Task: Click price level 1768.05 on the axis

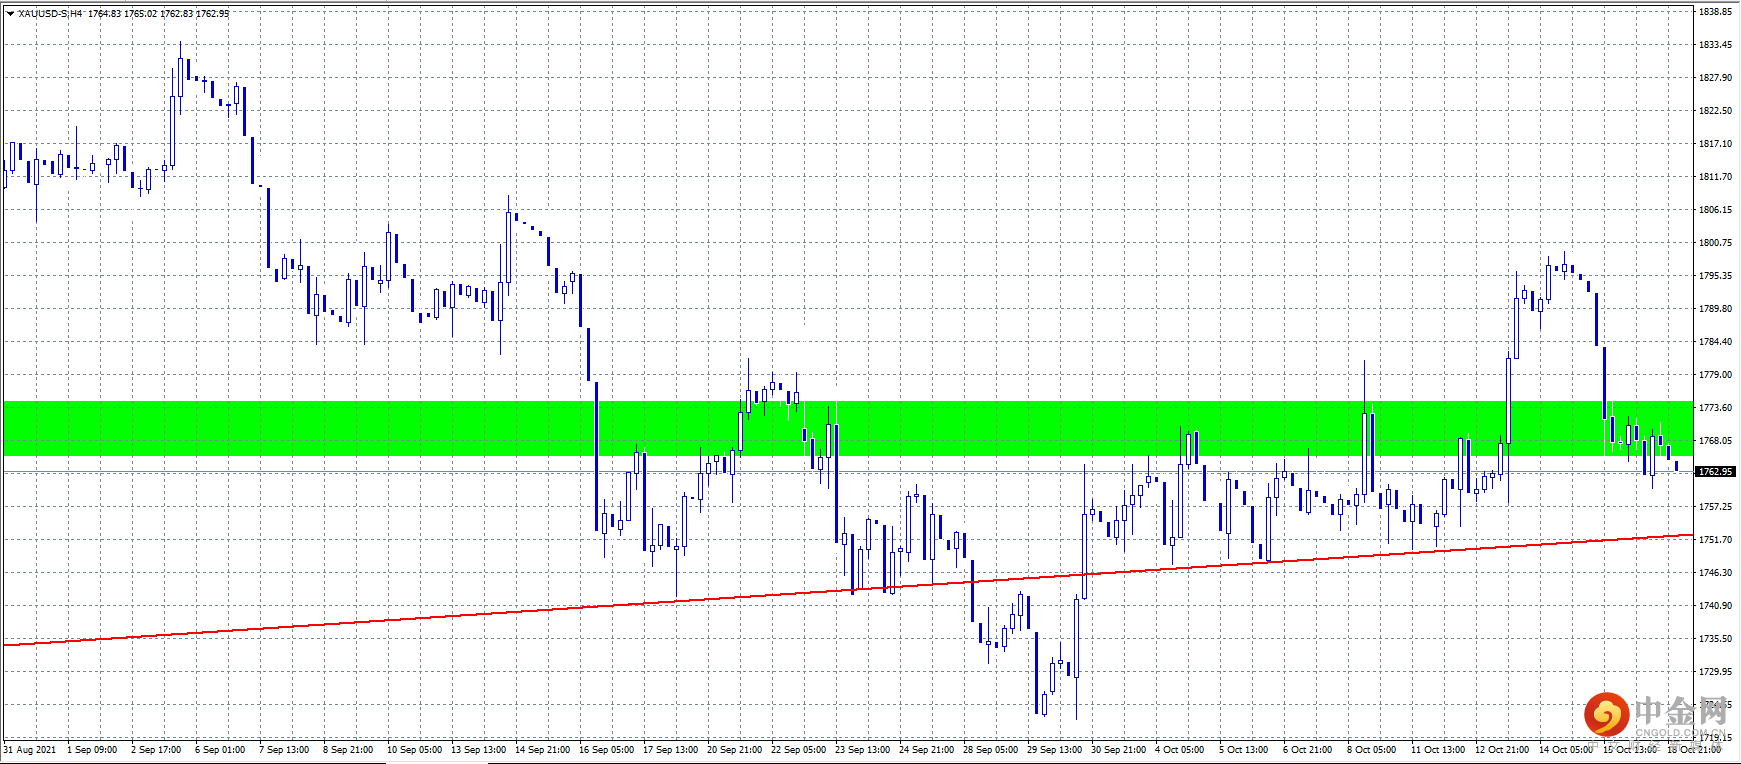Action: pos(1716,441)
